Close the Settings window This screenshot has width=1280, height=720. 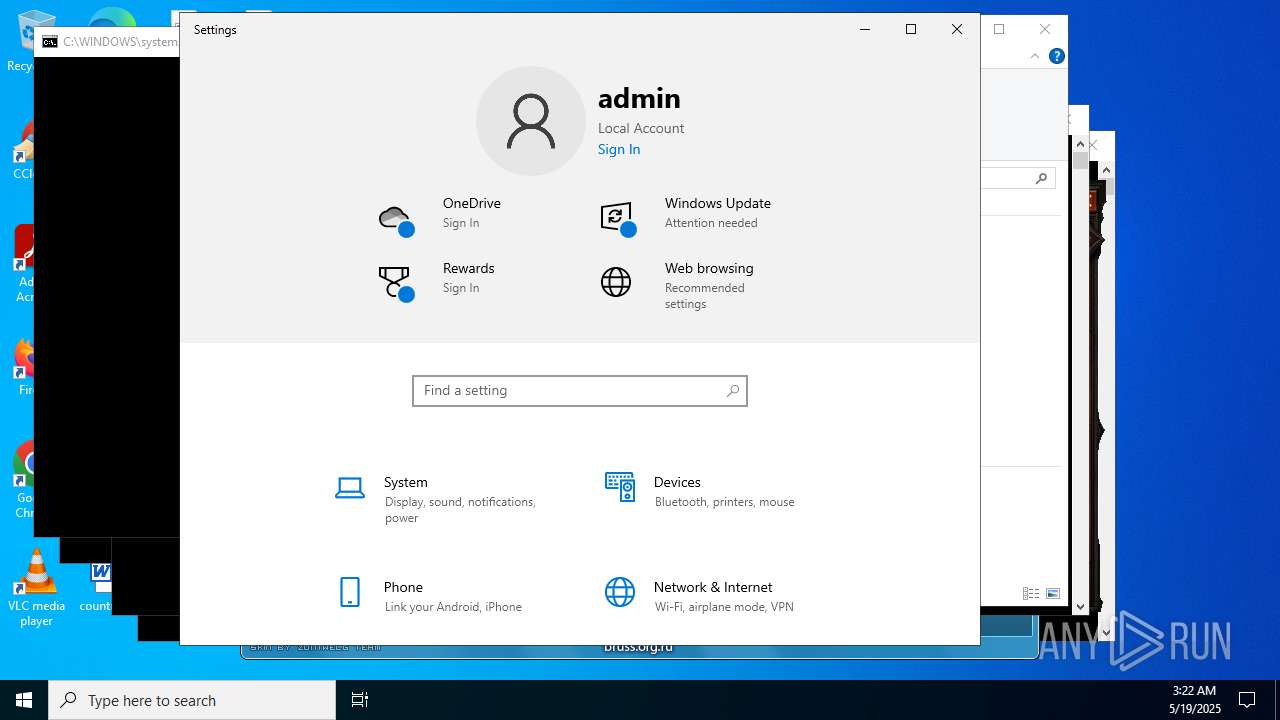tap(957, 29)
